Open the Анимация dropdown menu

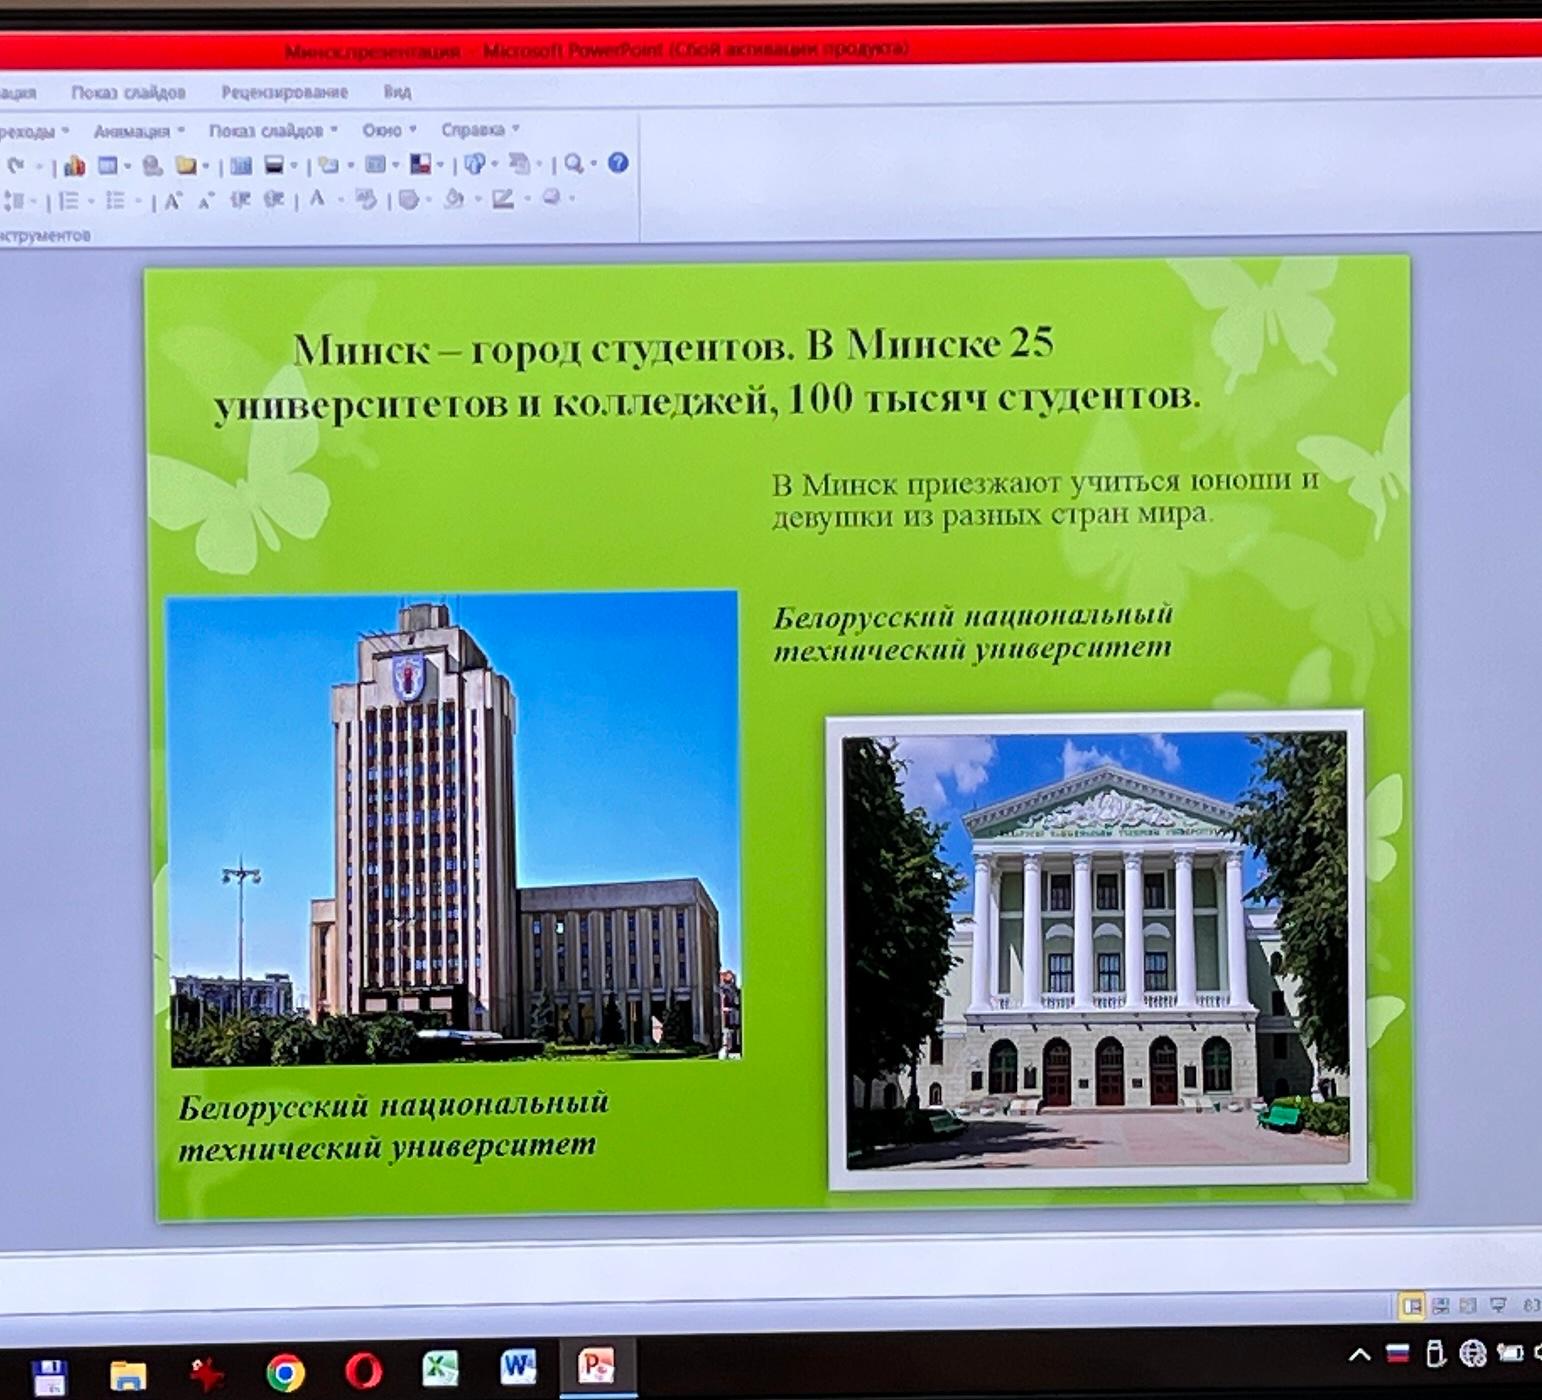(132, 131)
